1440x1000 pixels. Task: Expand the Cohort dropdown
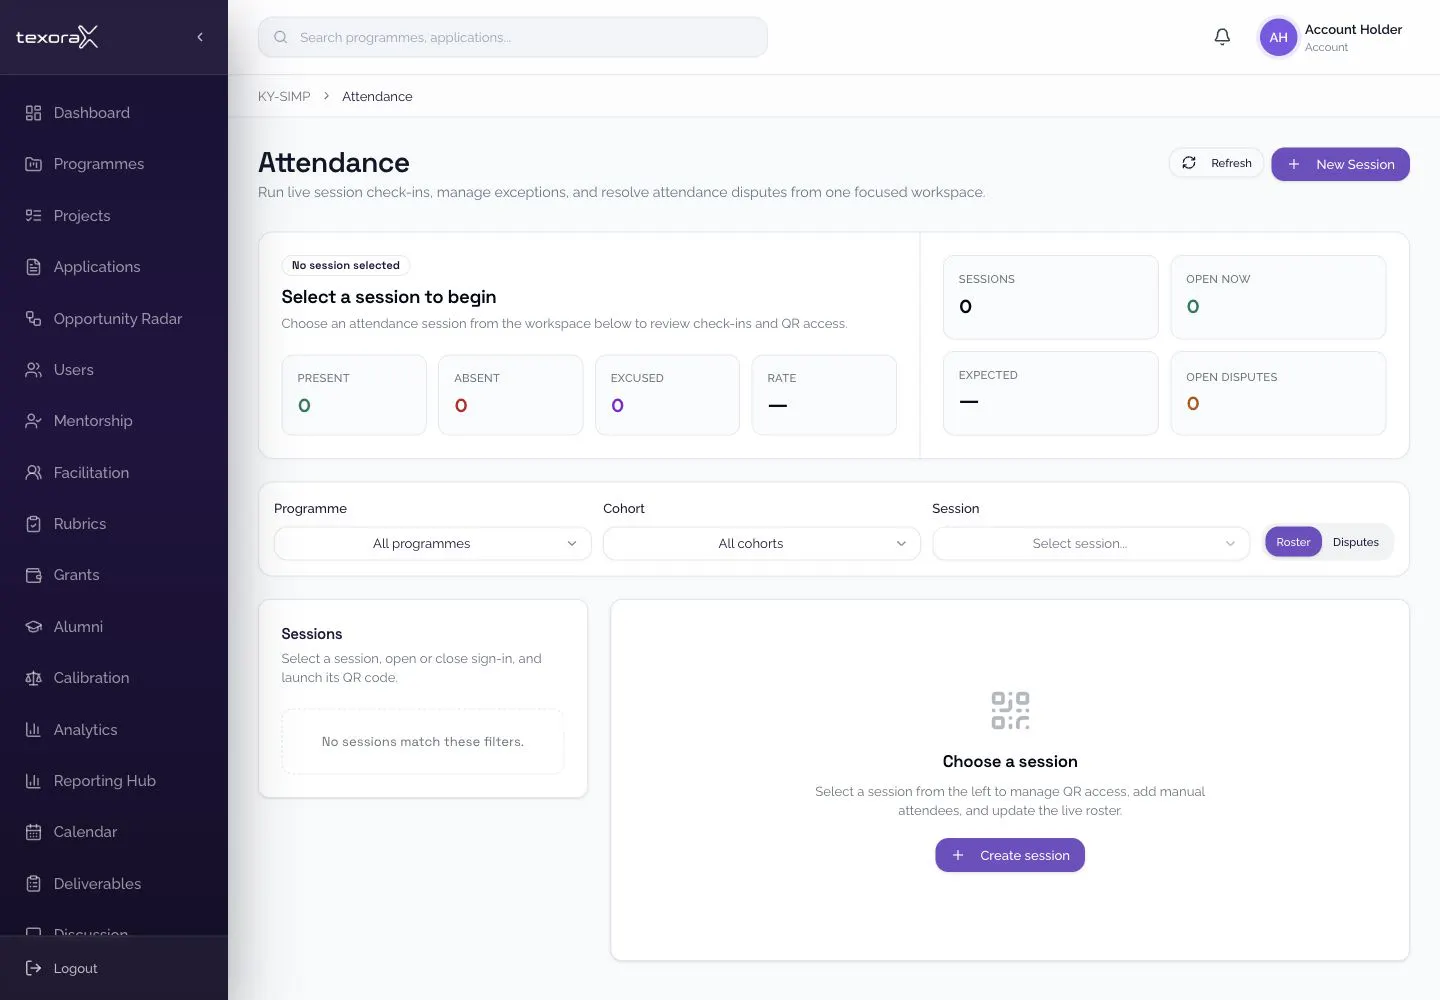click(762, 543)
